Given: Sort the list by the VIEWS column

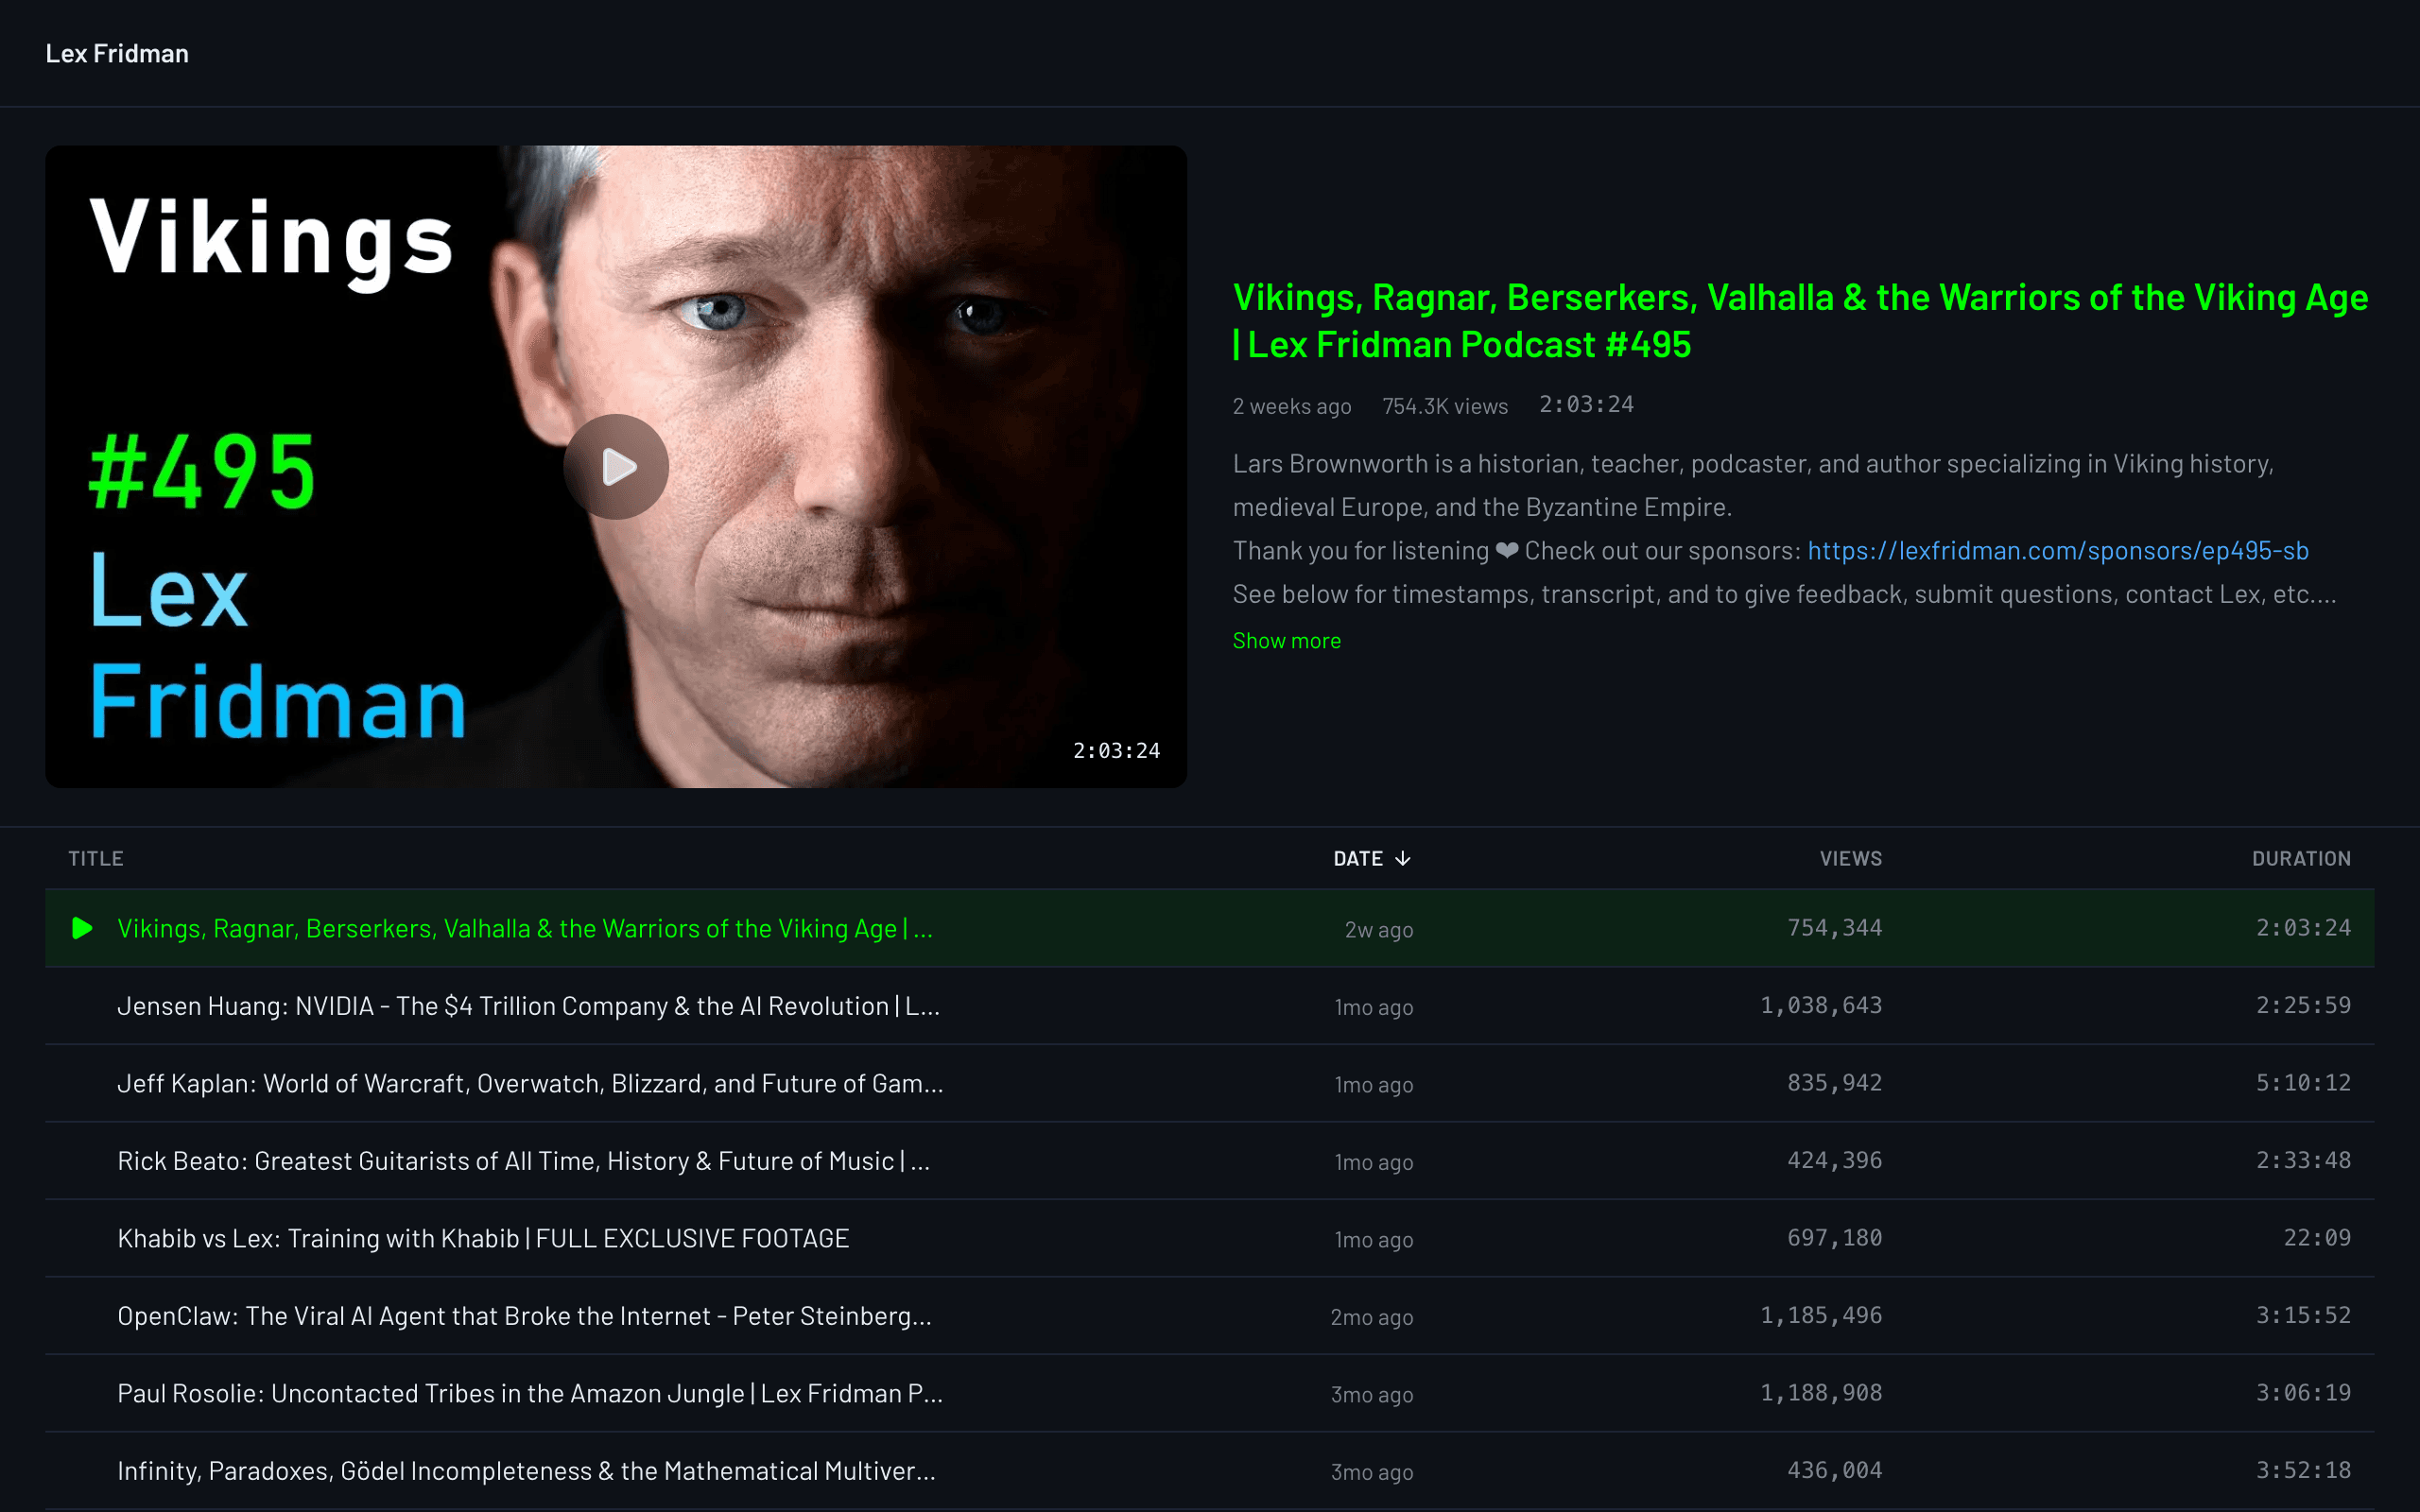Looking at the screenshot, I should [x=1850, y=858].
